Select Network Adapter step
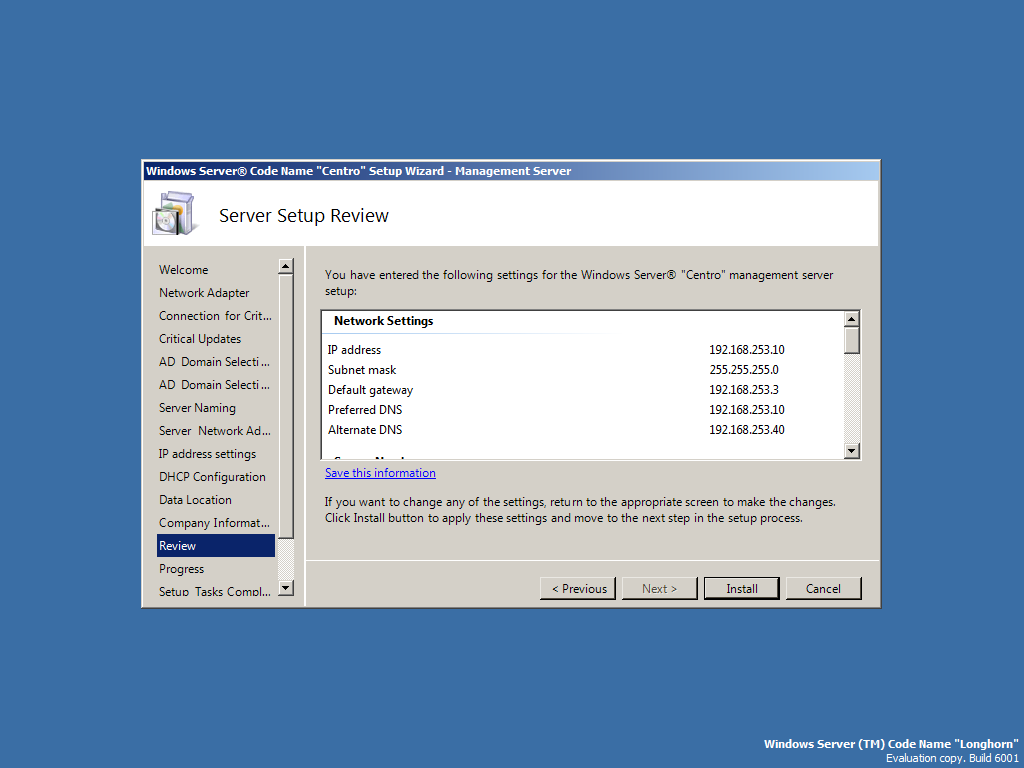1024x768 pixels. click(x=204, y=293)
